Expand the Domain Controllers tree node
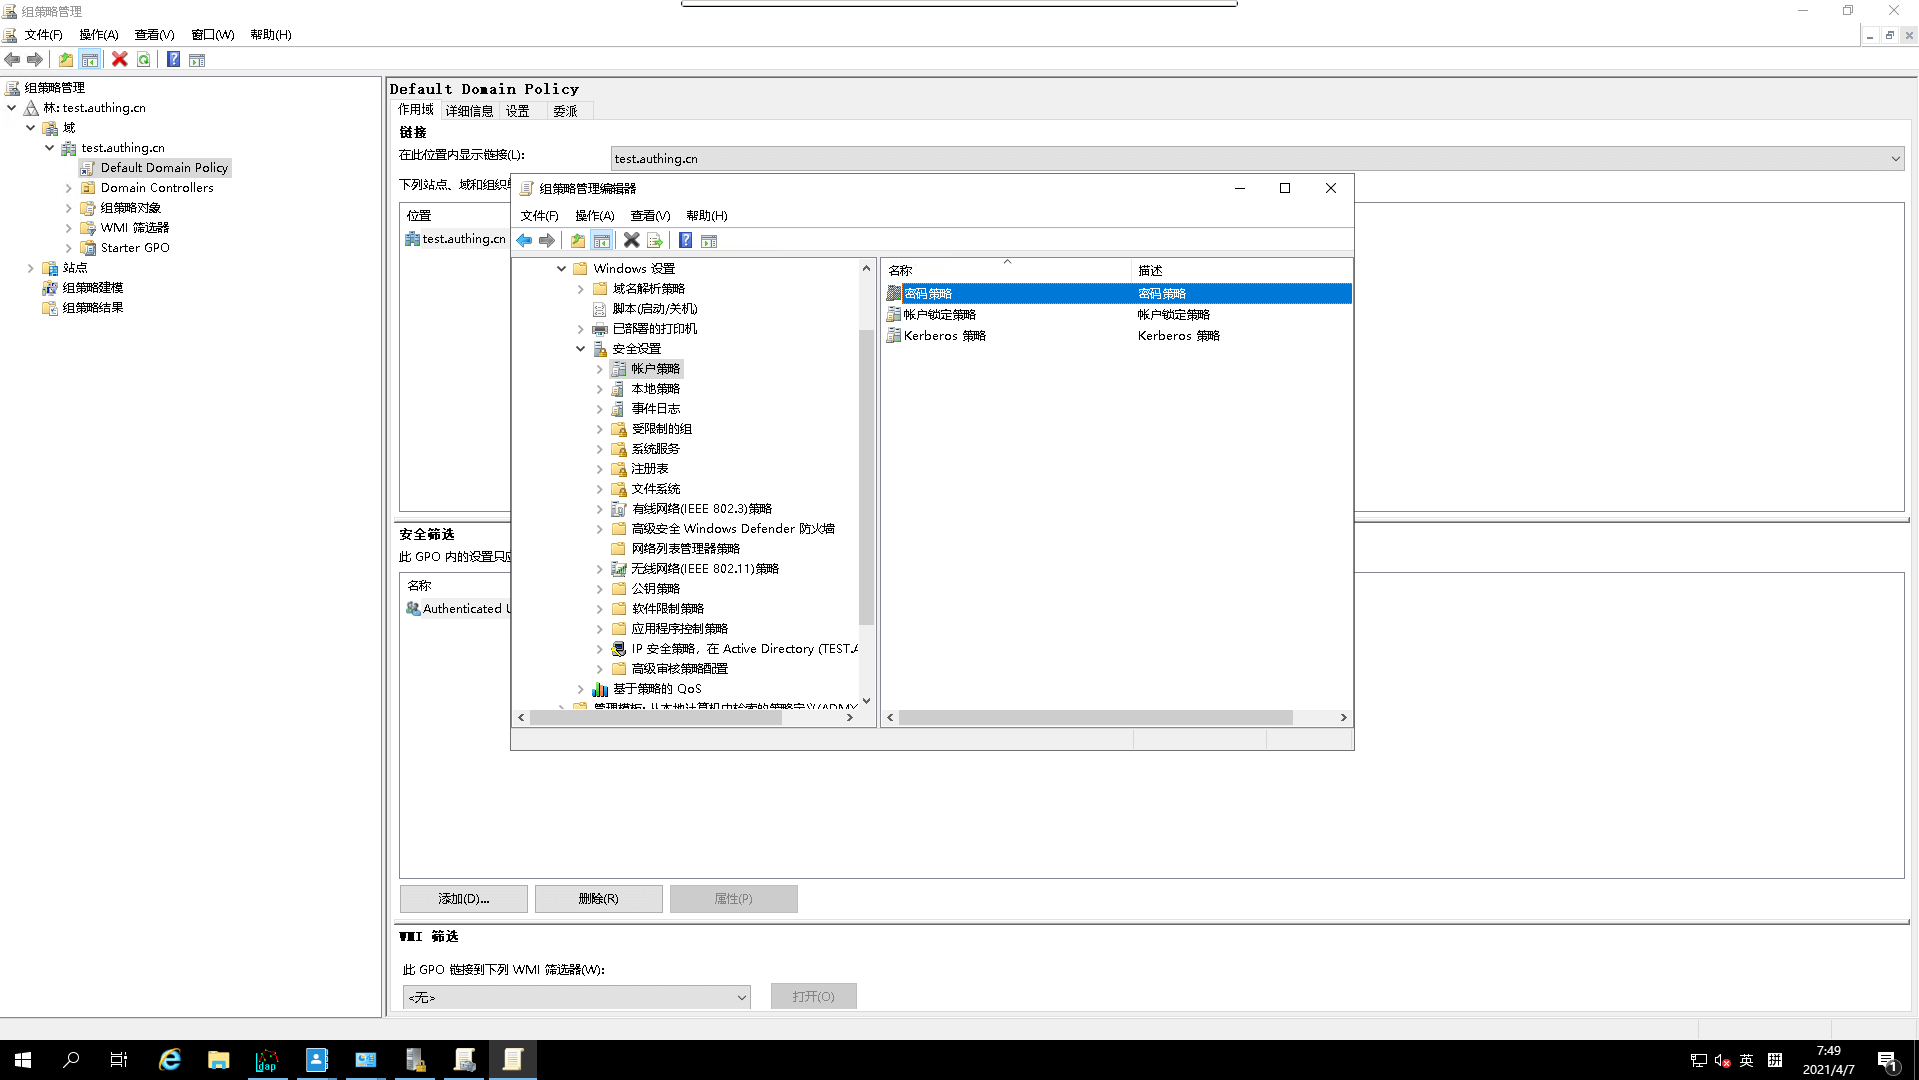 [x=69, y=188]
